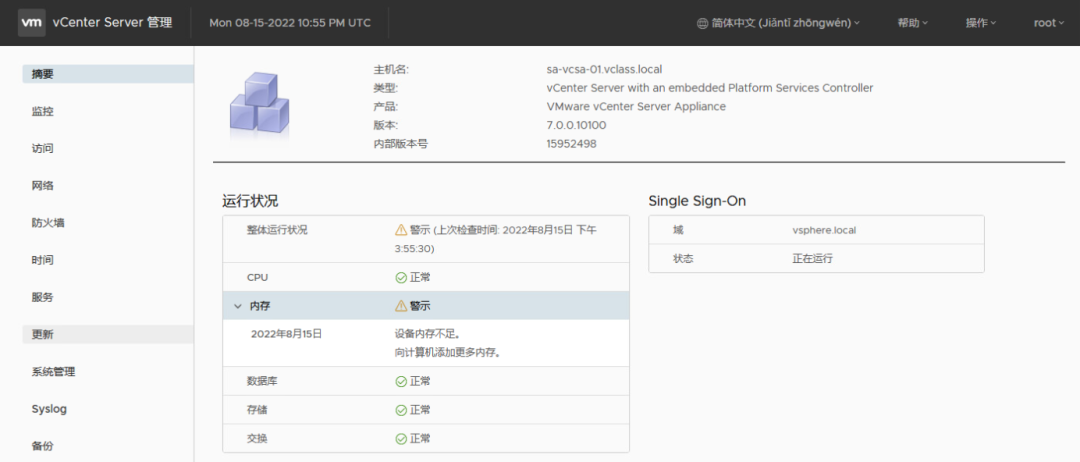Click the database normal checkmark icon
The image size is (1080, 462).
click(401, 381)
